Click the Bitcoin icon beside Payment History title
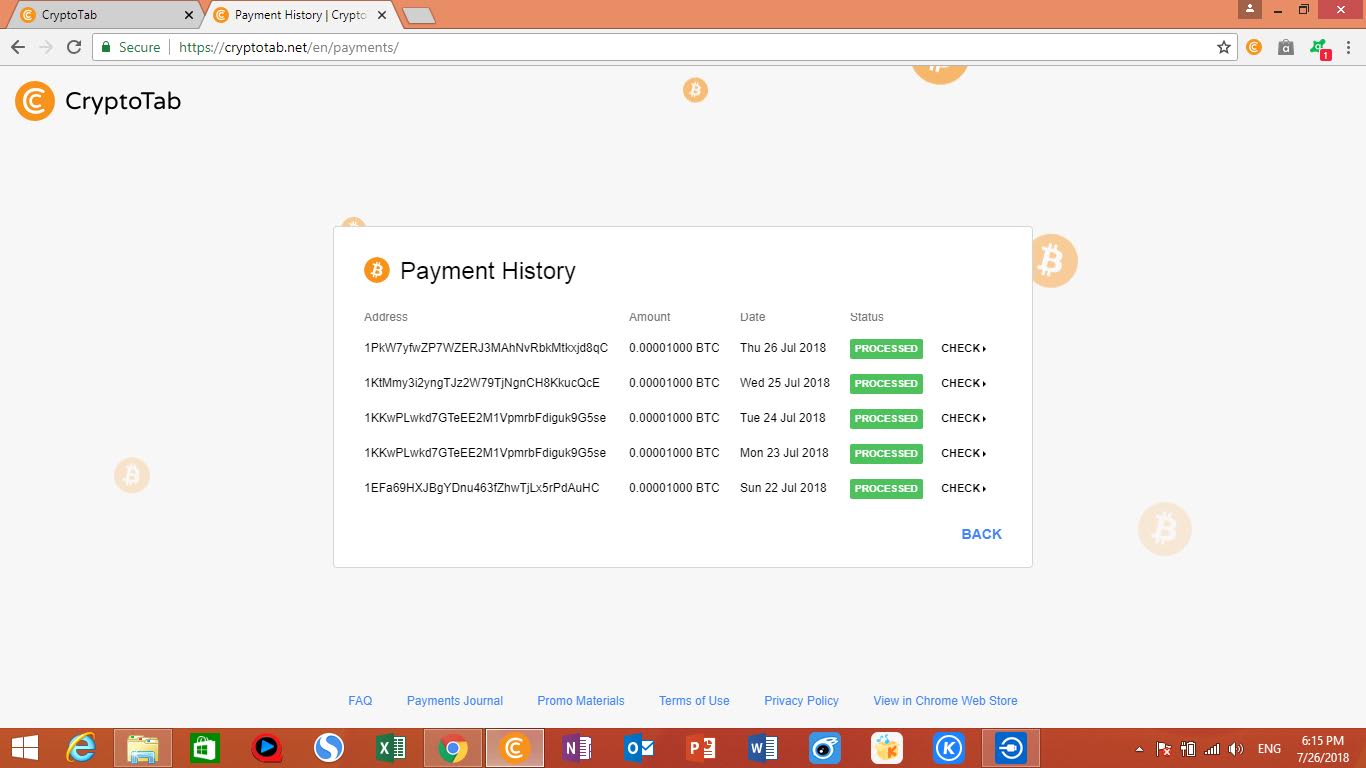Screen dimensions: 1366x768 [377, 270]
